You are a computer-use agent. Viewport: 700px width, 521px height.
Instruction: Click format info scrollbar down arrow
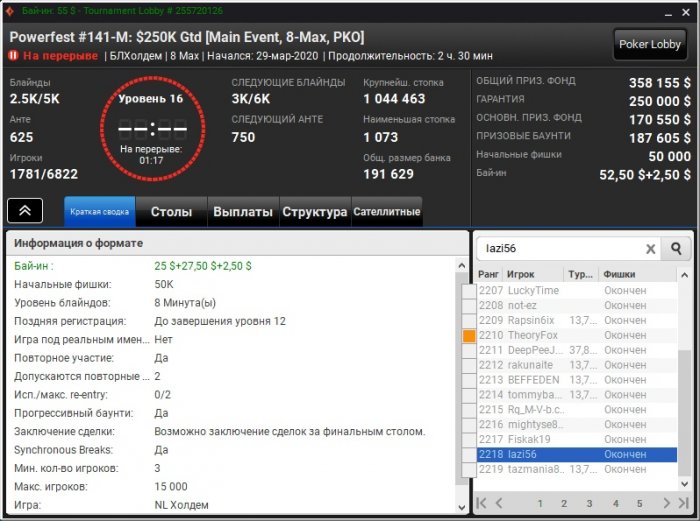point(462,507)
